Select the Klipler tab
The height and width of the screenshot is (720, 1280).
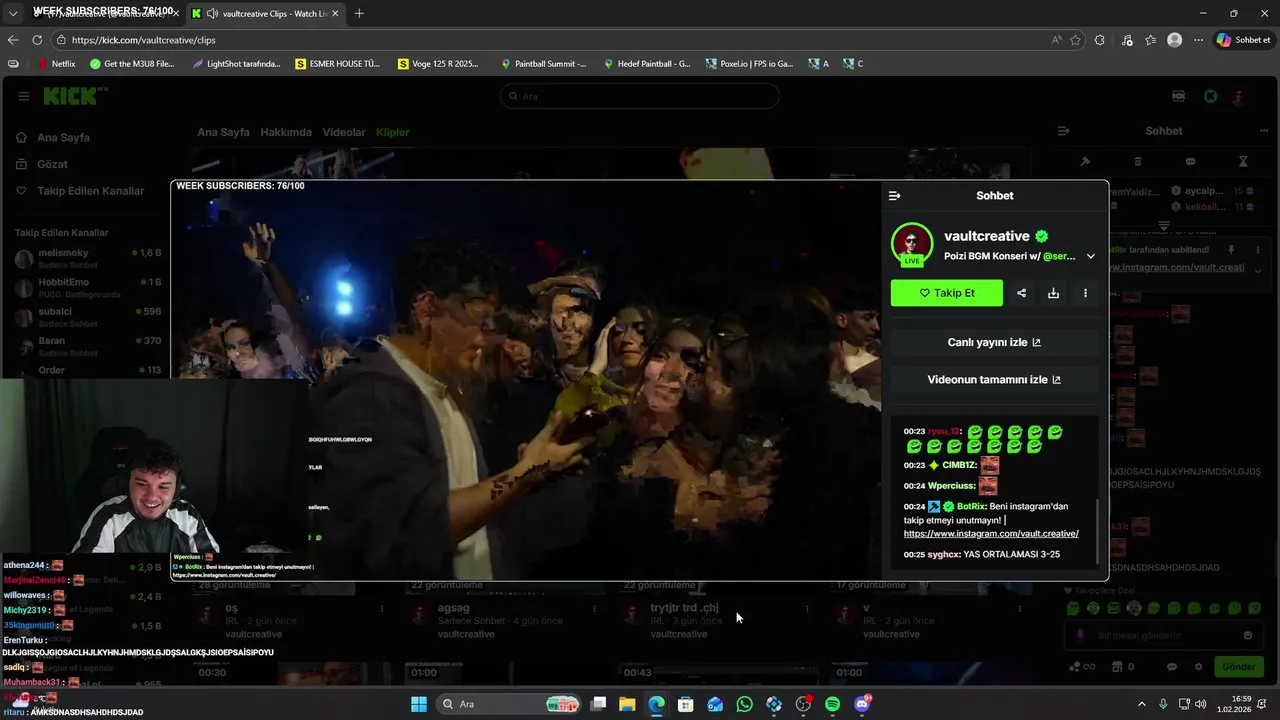(393, 132)
